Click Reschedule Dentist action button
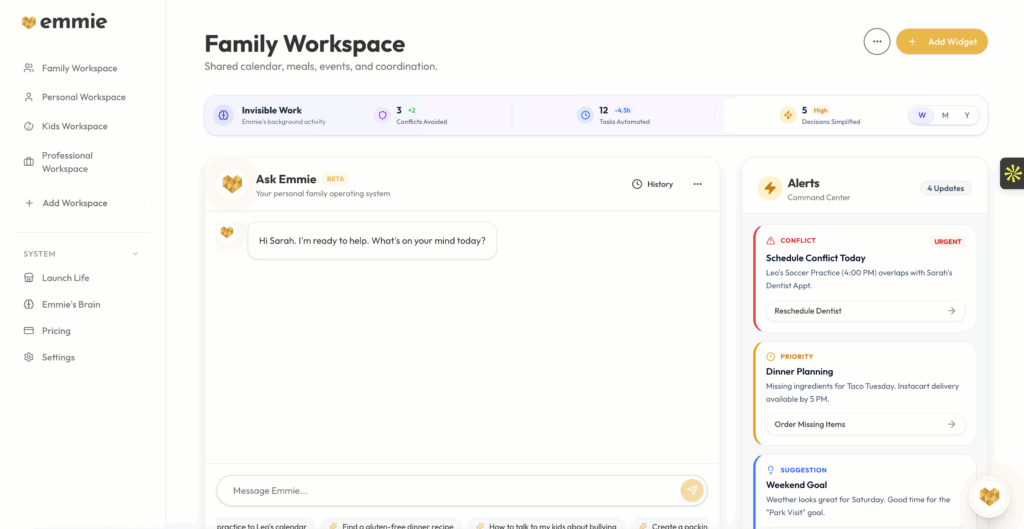This screenshot has width=1024, height=529. (x=865, y=311)
